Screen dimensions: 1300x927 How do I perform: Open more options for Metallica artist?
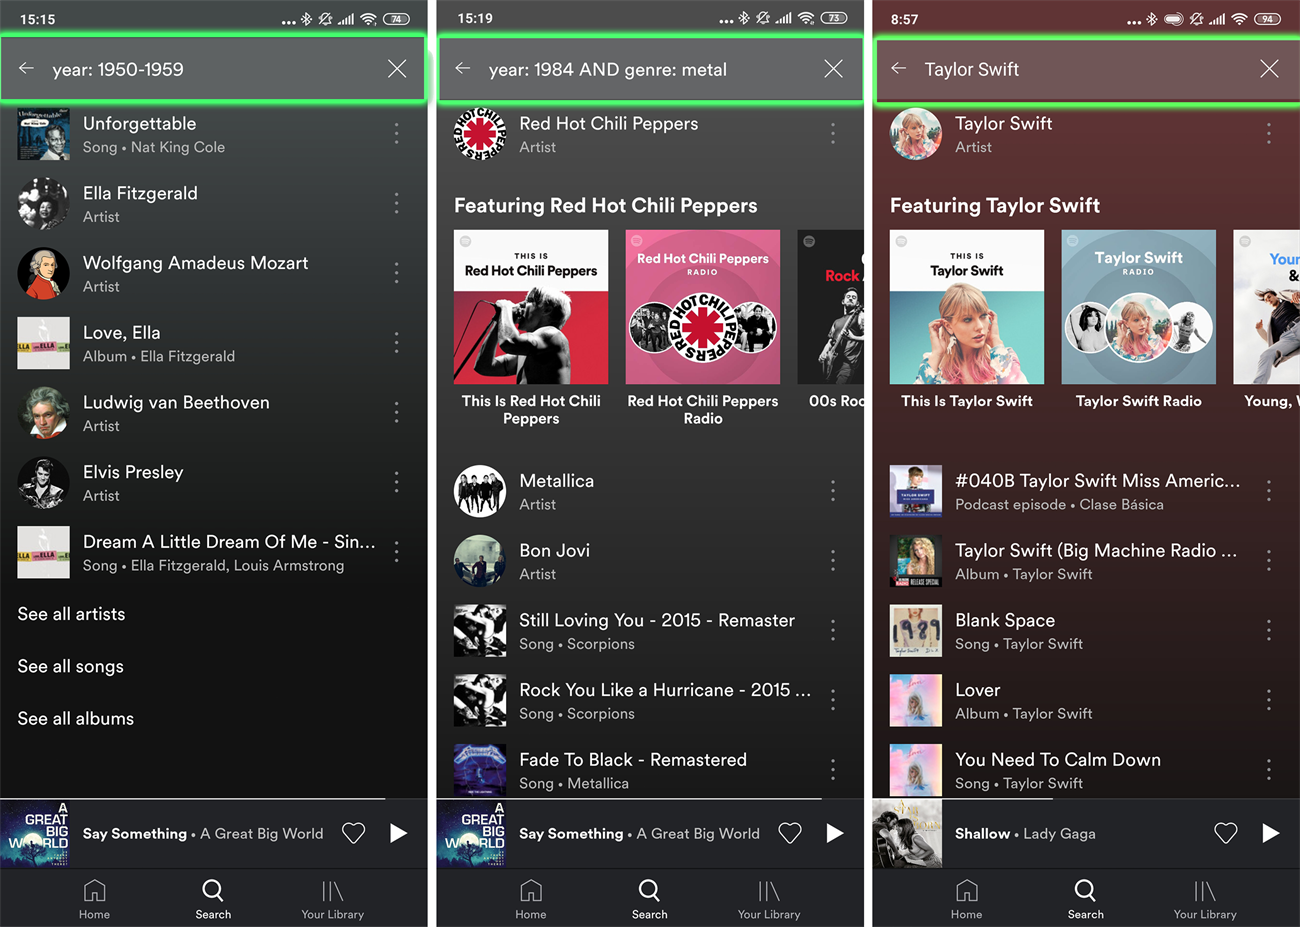tap(833, 491)
